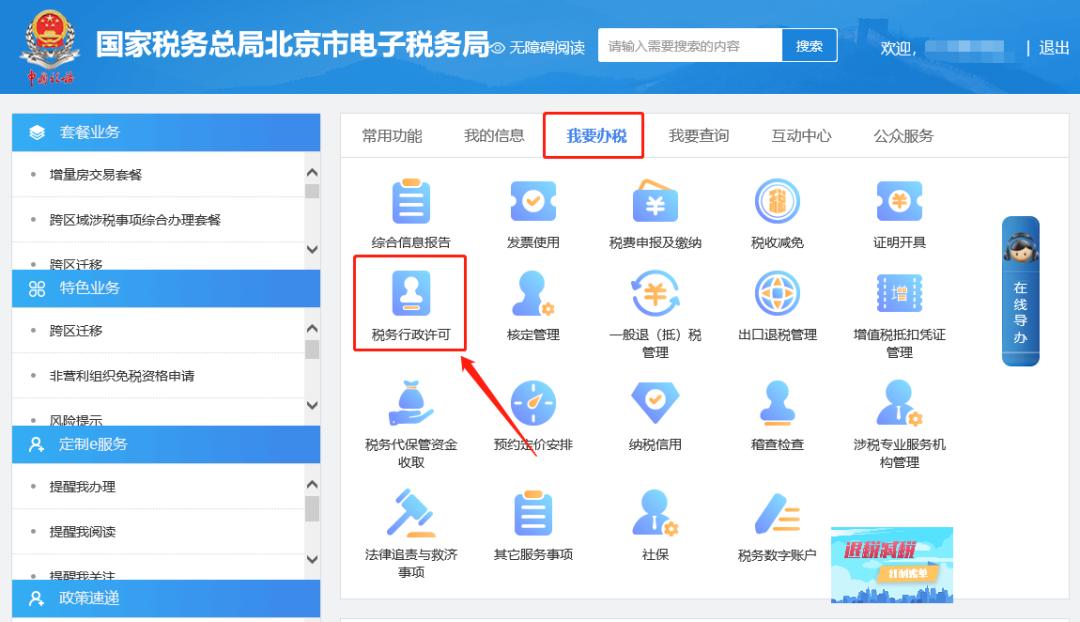The image size is (1080, 622).
Task: Open 综合信息报告 icon
Action: [x=411, y=202]
